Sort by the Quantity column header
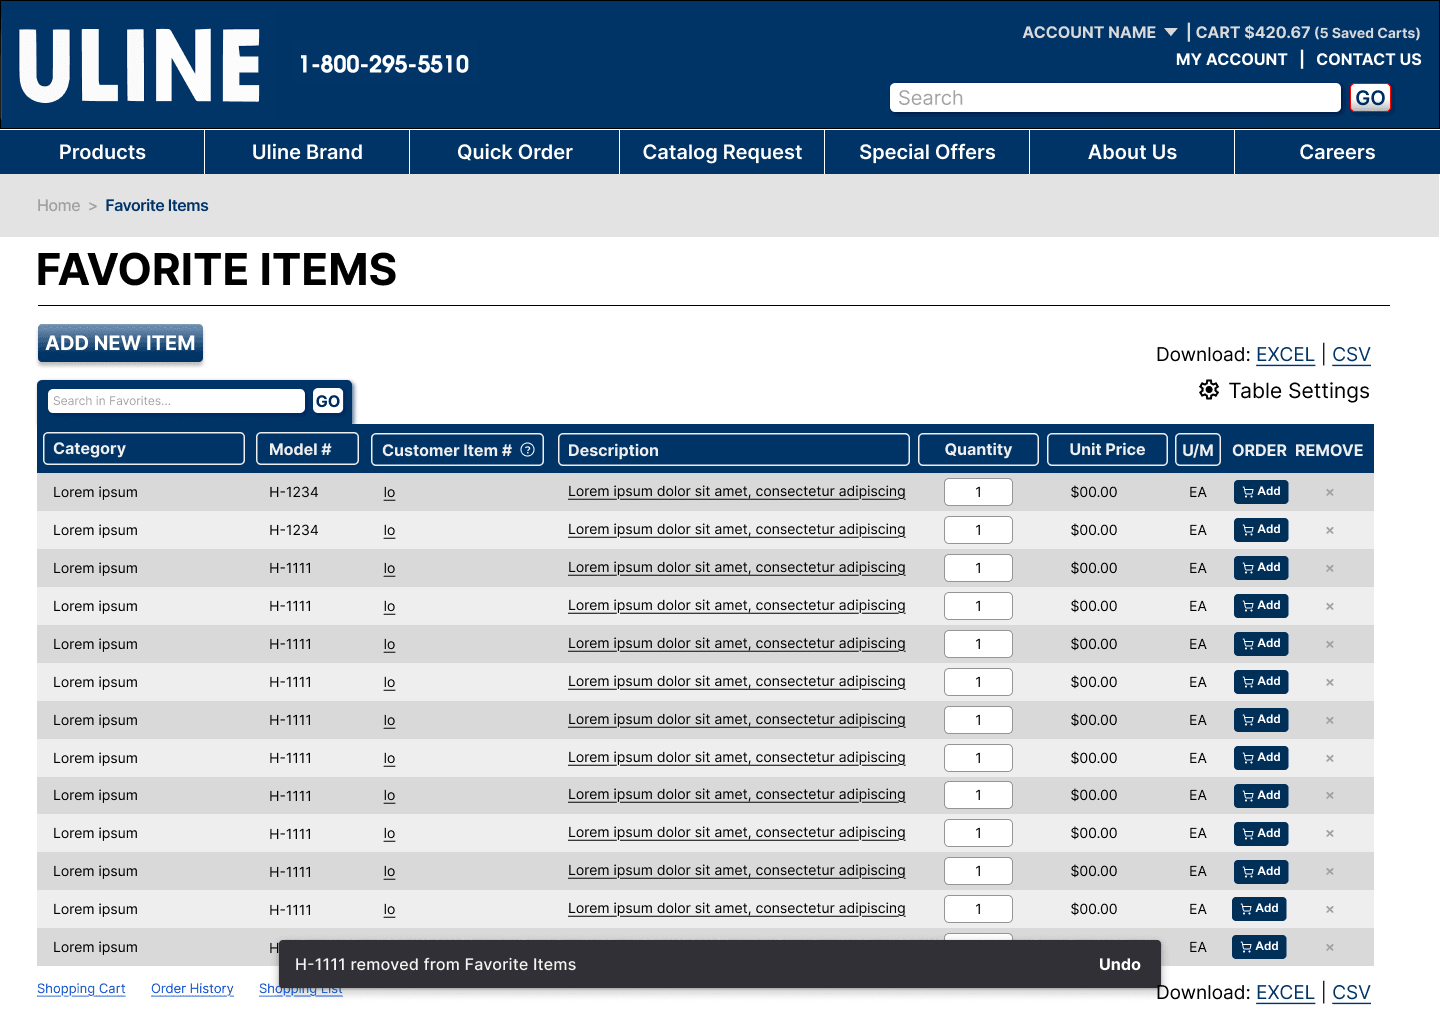This screenshot has width=1440, height=1024. point(978,450)
